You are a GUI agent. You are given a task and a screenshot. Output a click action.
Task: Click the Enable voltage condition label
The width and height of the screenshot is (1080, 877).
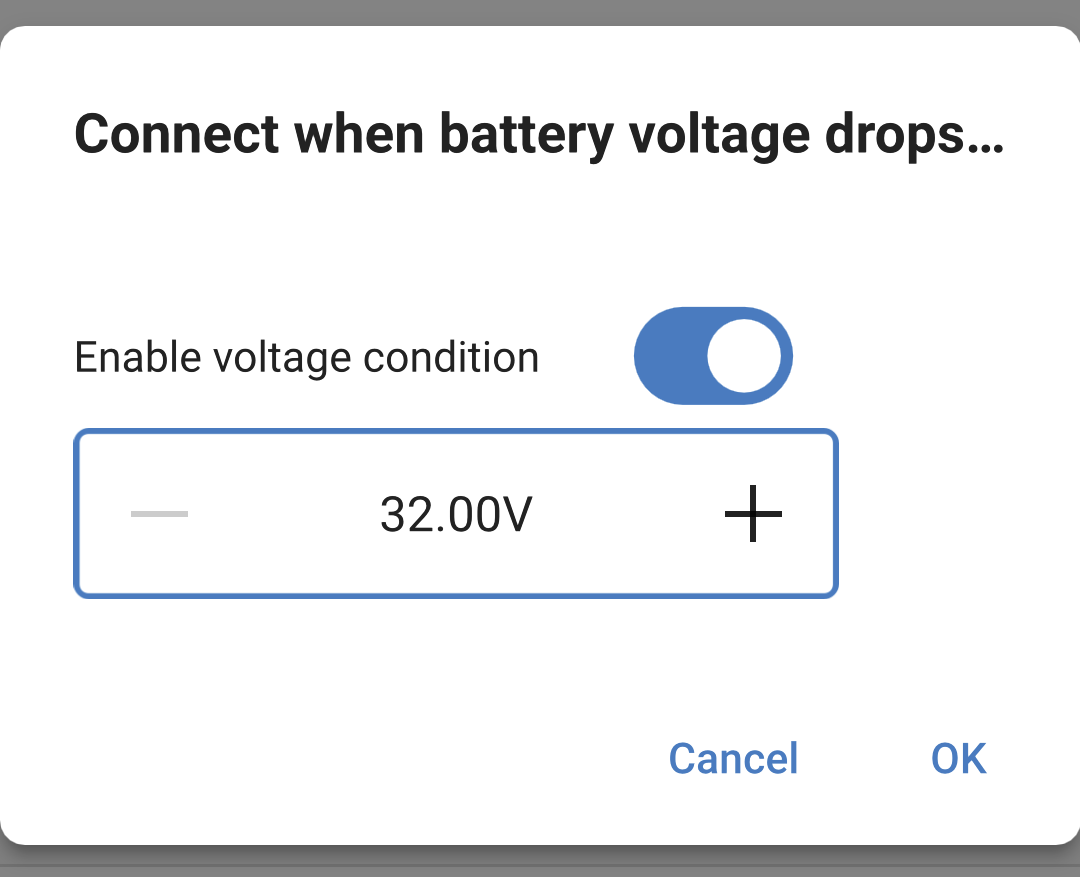(307, 356)
